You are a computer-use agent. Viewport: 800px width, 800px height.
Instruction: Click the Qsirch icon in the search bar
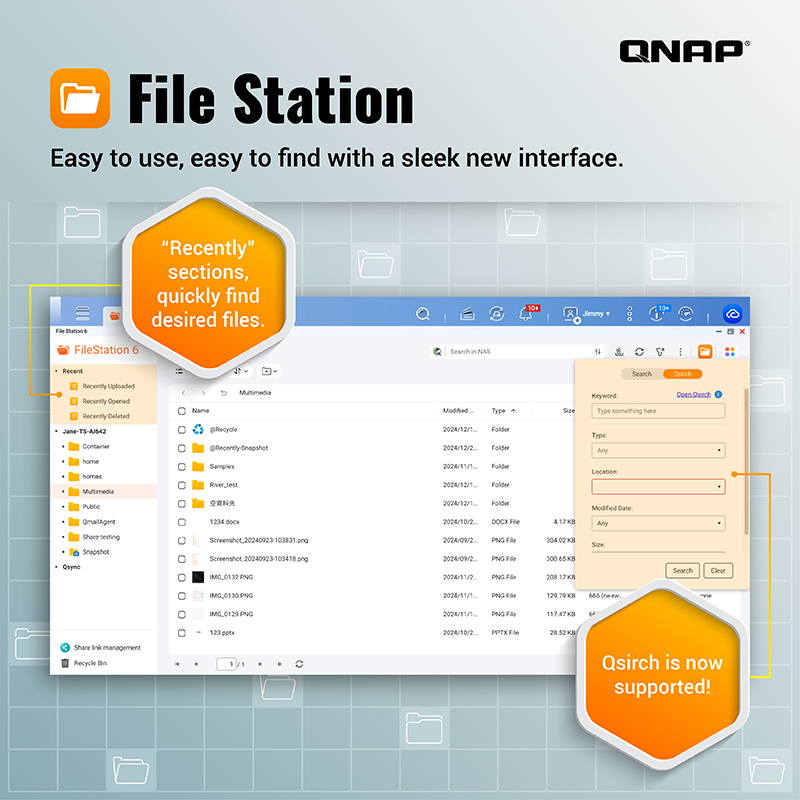(437, 352)
